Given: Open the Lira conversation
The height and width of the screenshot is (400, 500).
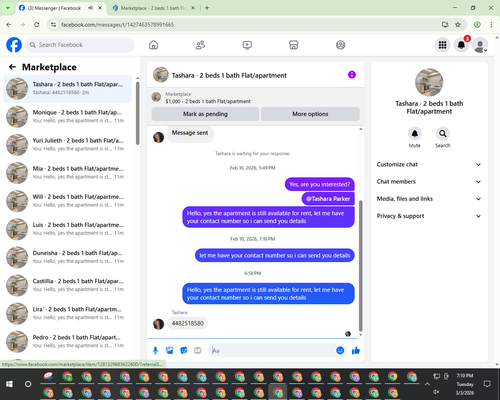Looking at the screenshot, I should [x=68, y=313].
